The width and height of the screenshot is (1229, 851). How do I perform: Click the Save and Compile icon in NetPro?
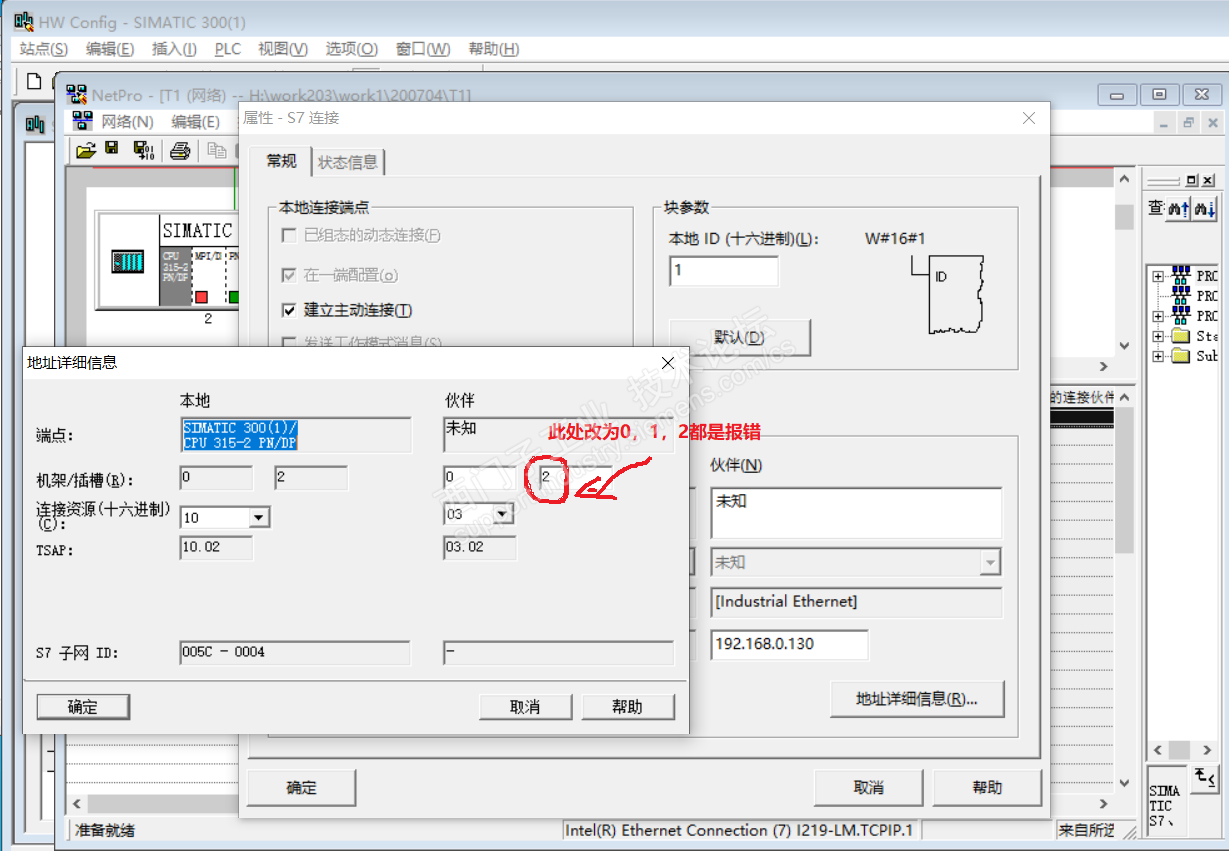click(x=144, y=150)
